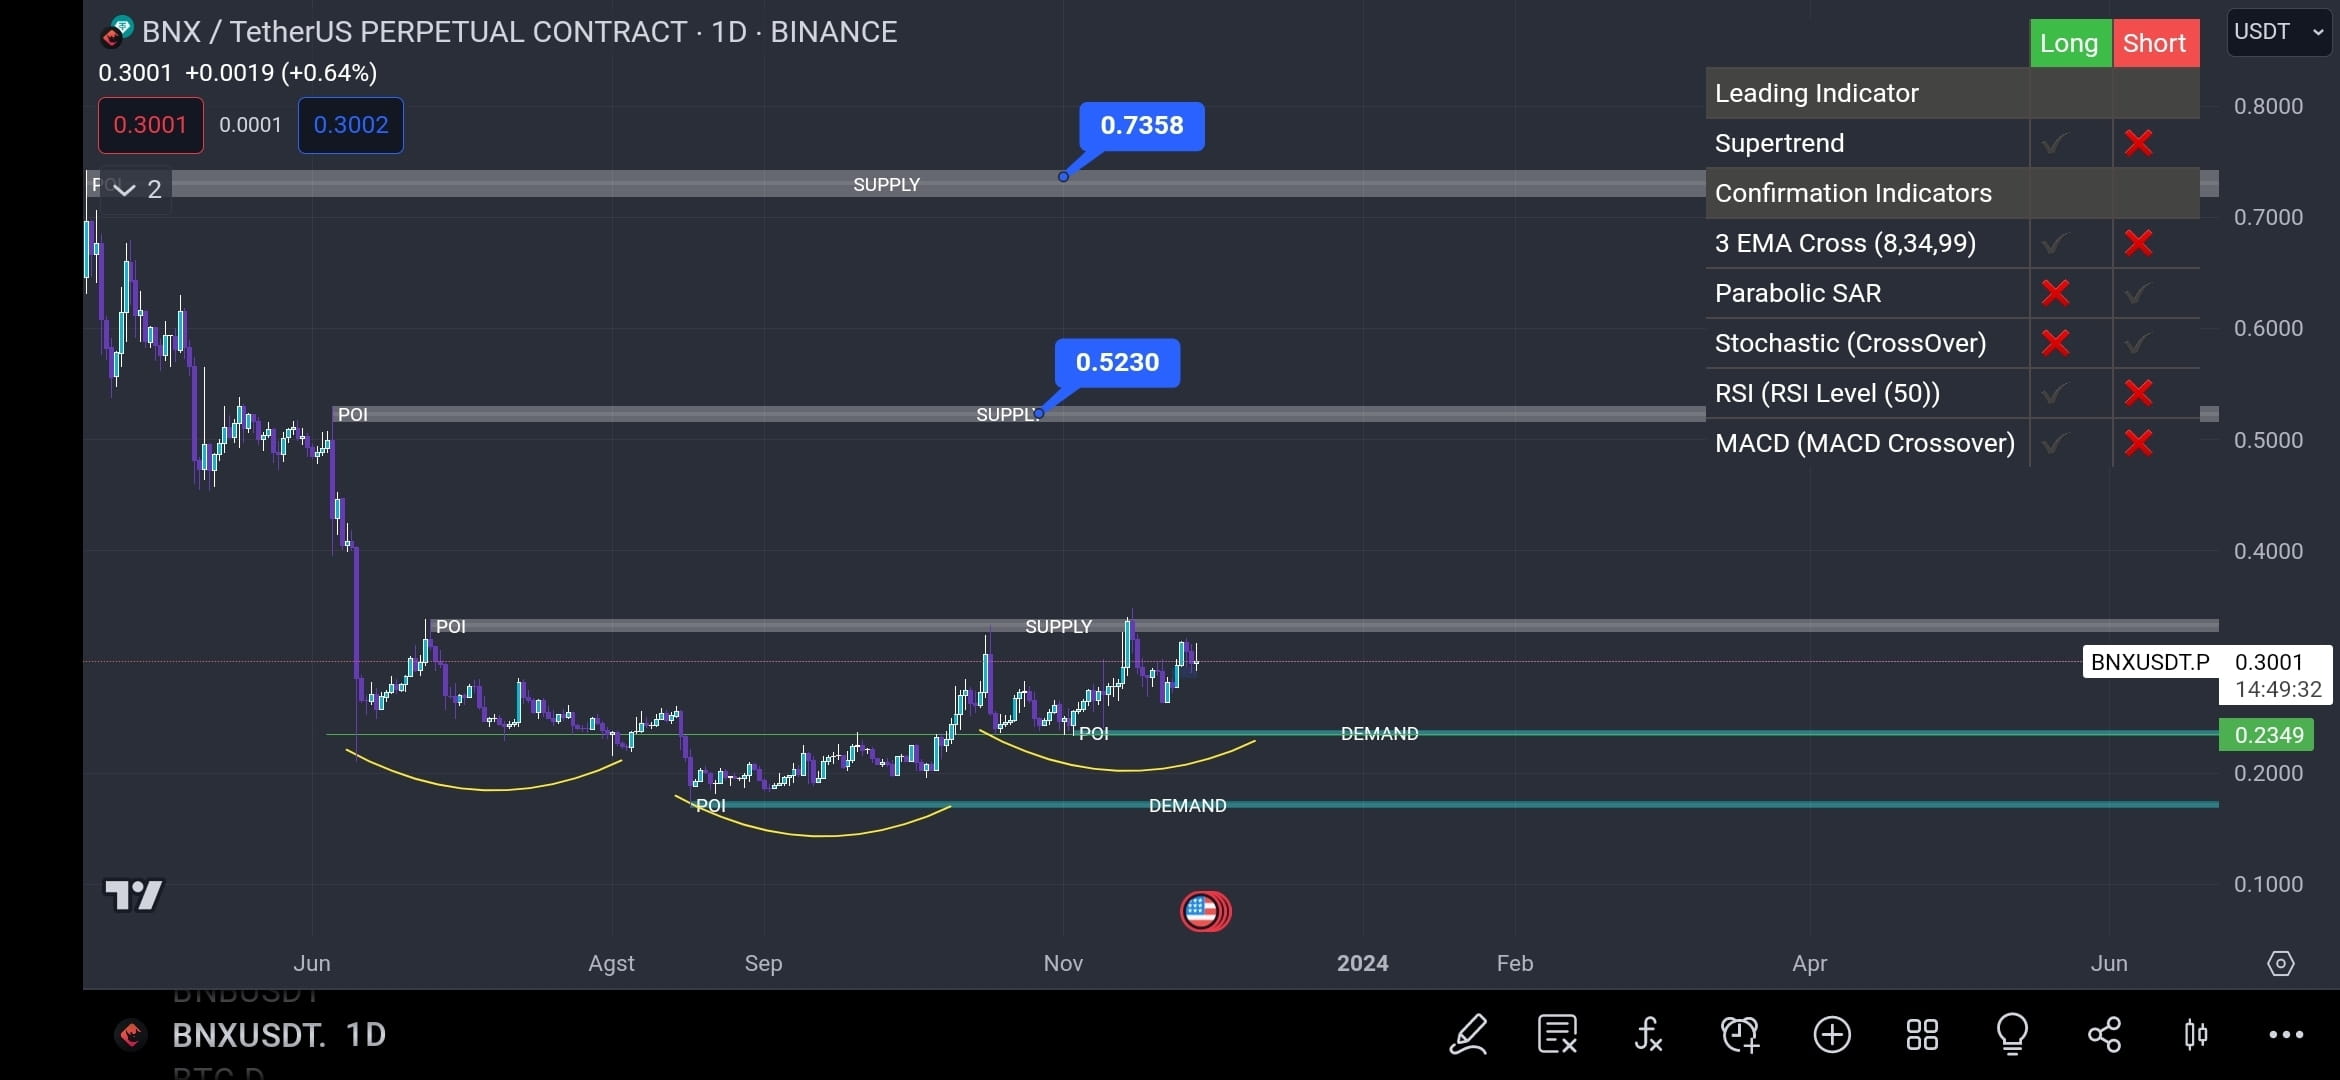Open the multi-chart layout grid icon

(1921, 1035)
